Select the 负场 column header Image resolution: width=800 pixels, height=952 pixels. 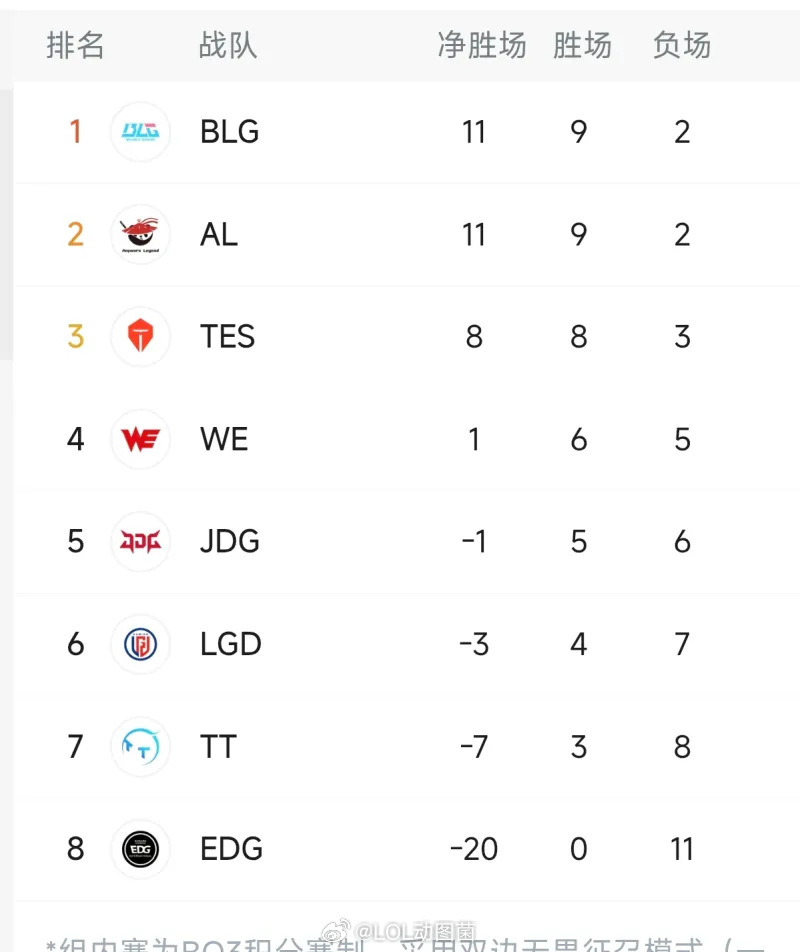[682, 46]
